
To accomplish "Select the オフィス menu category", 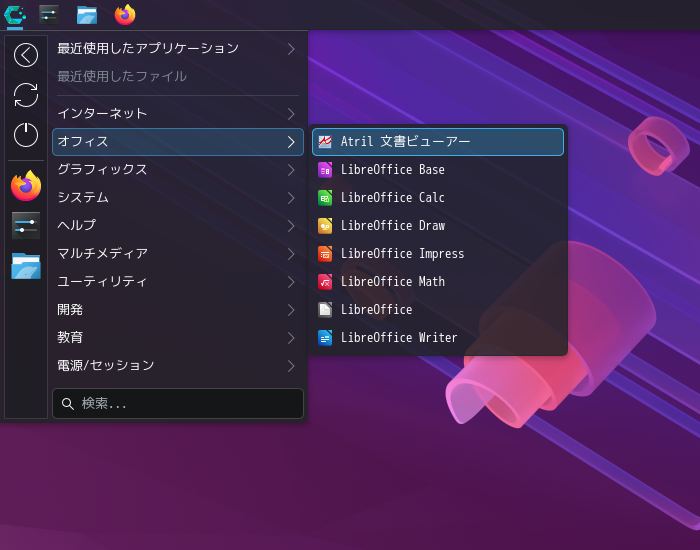I will pos(178,142).
